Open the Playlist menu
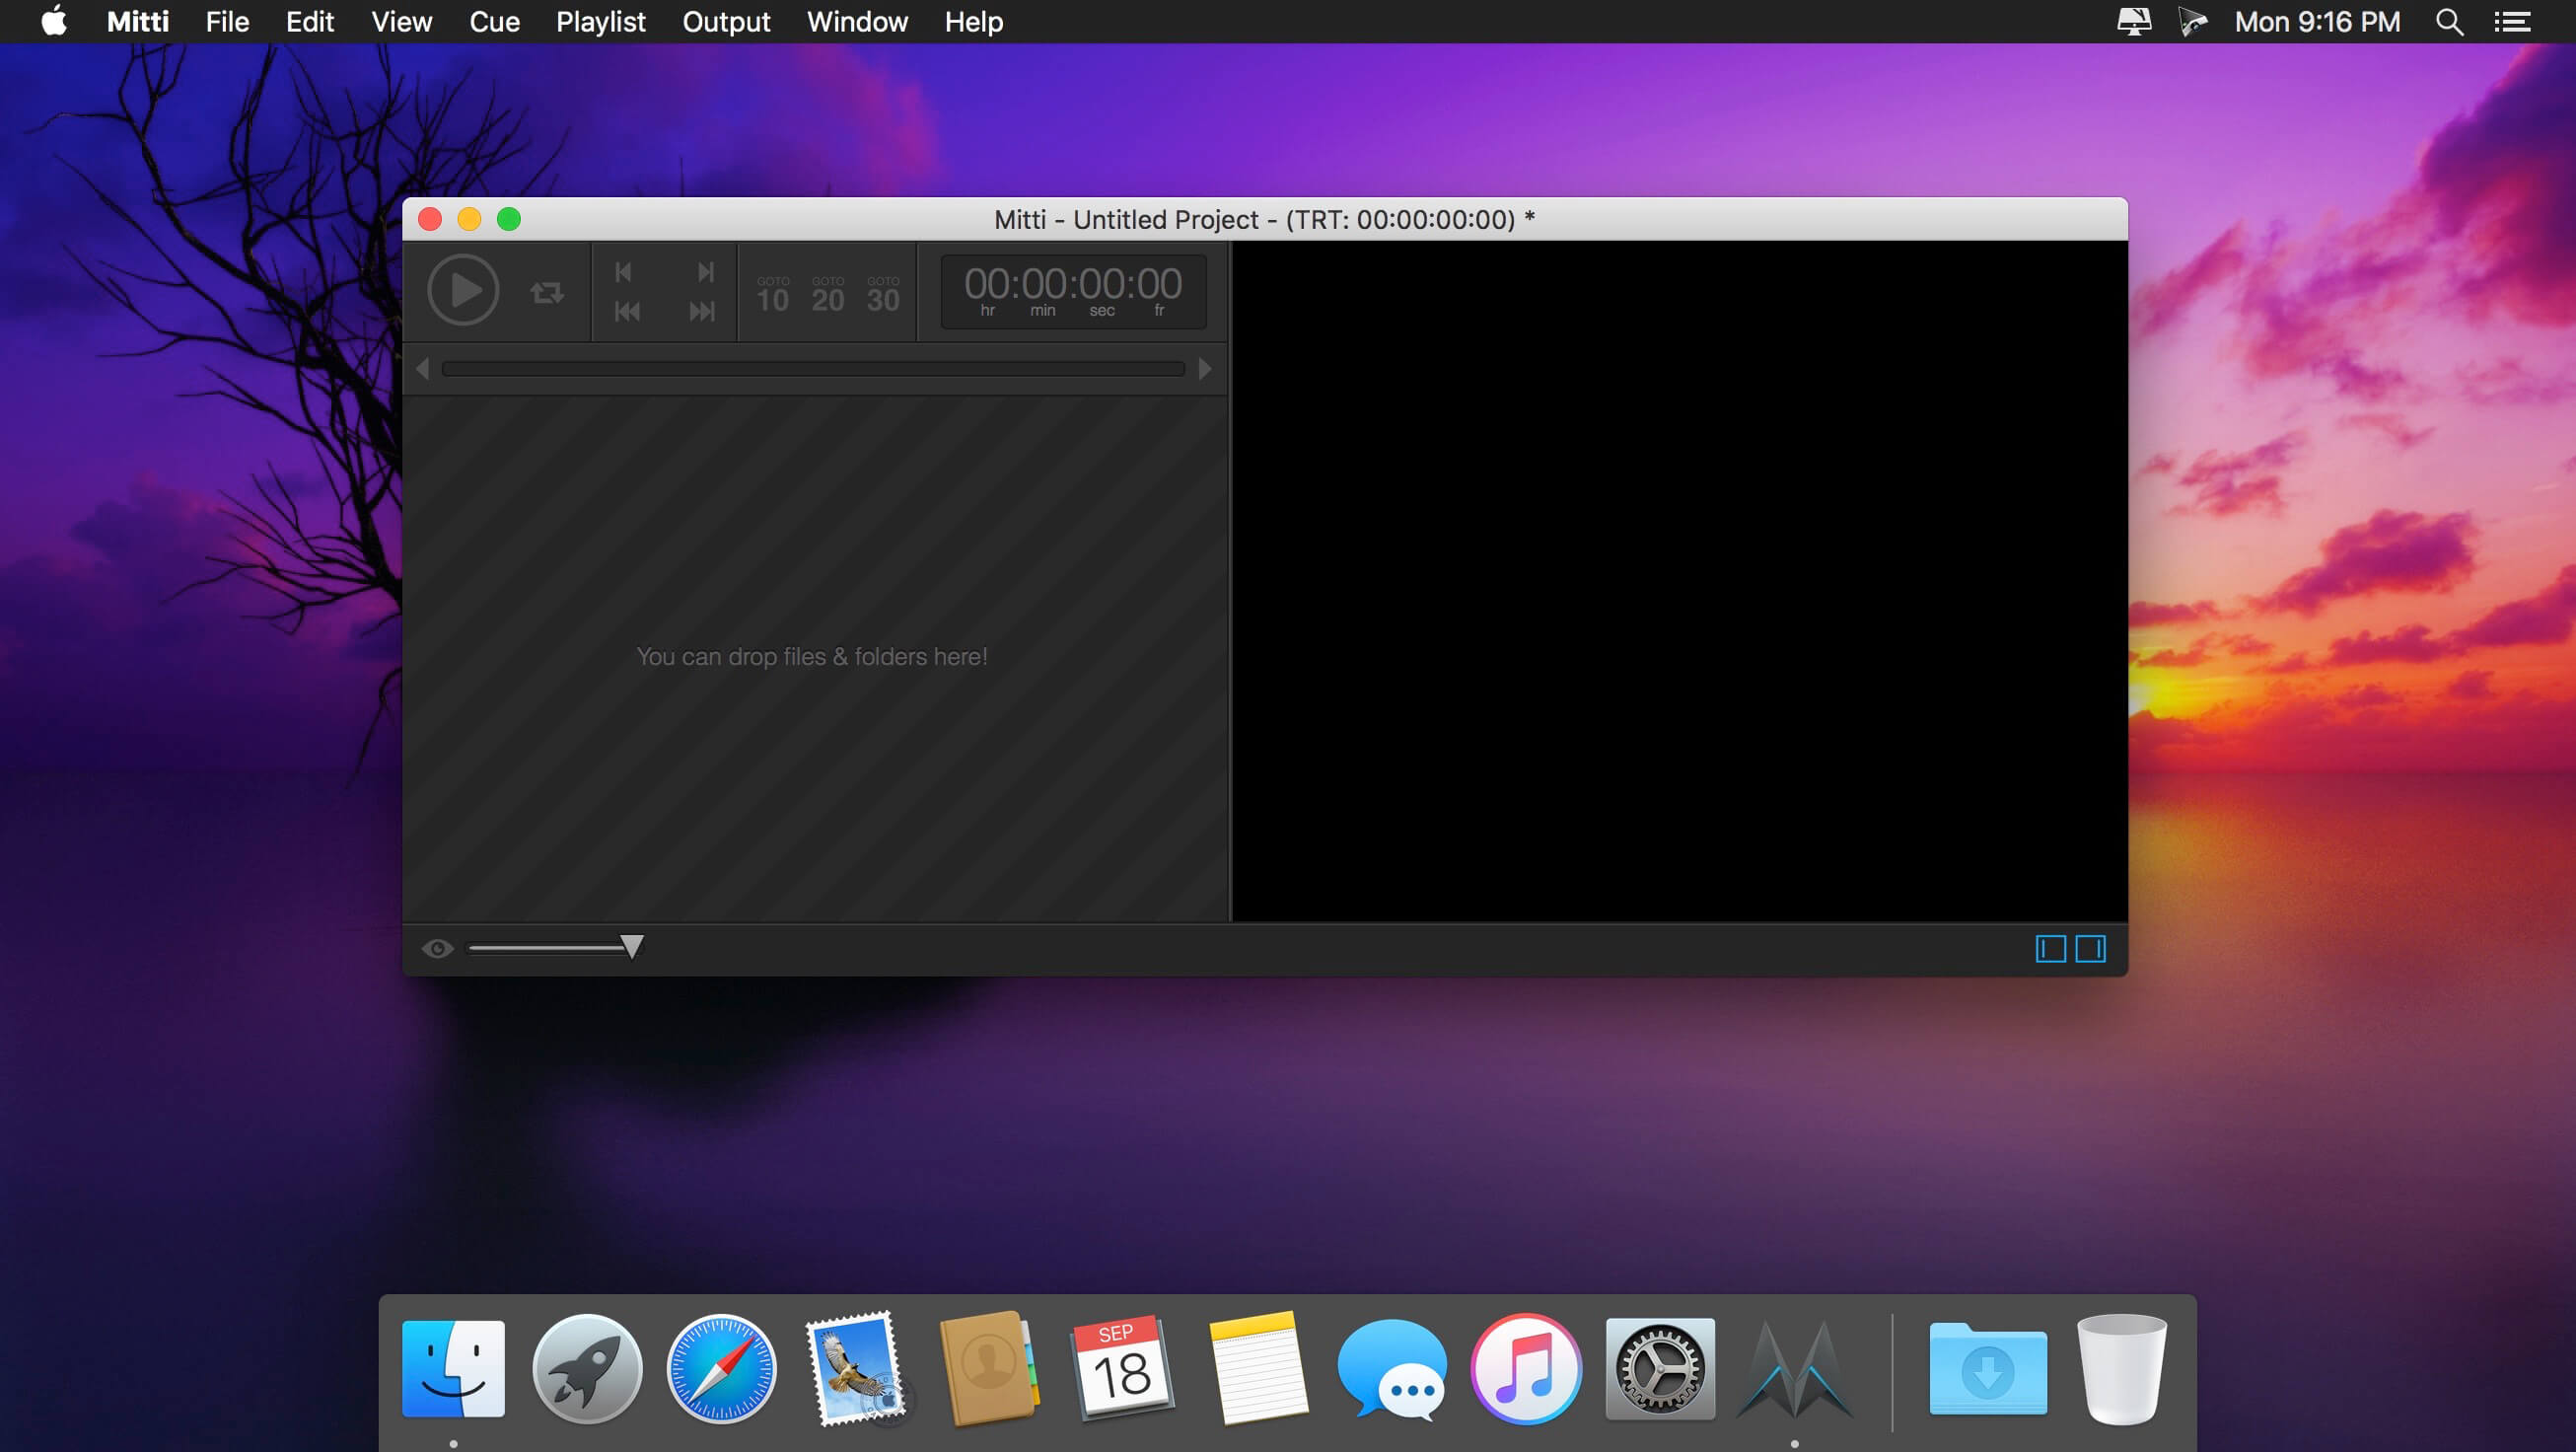The height and width of the screenshot is (1452, 2576). [x=600, y=22]
